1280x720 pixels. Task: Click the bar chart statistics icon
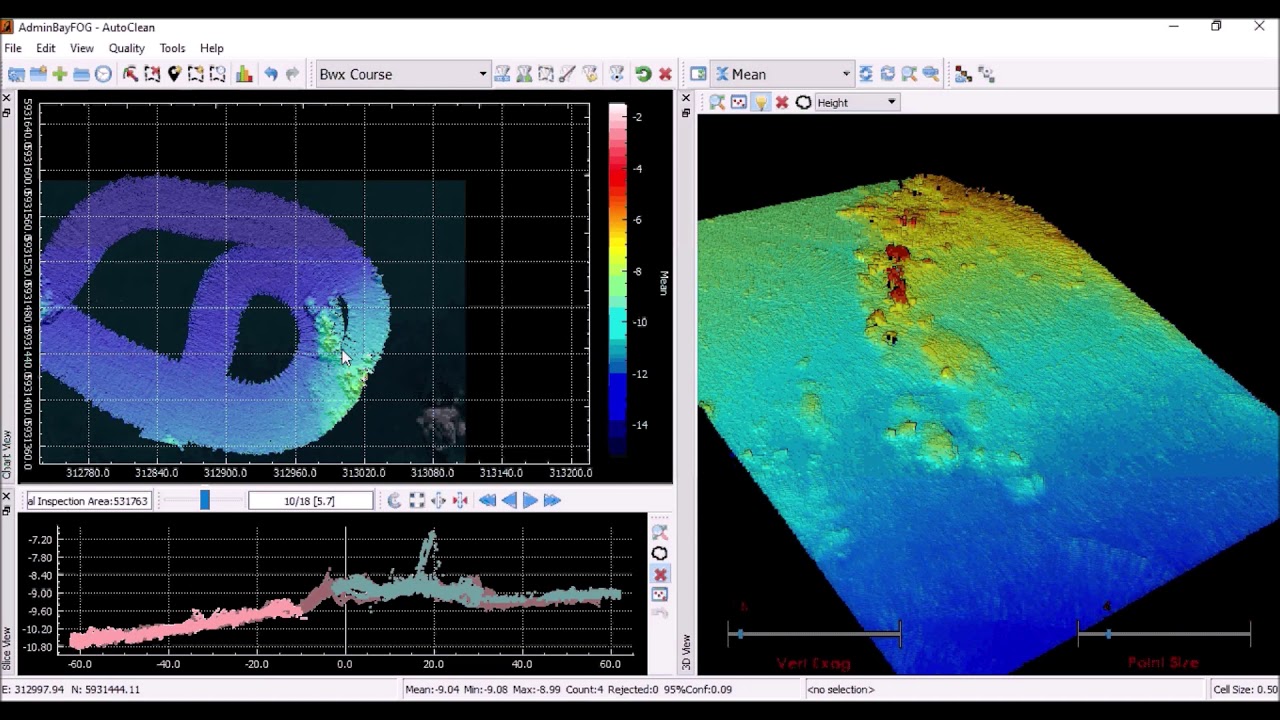point(244,74)
